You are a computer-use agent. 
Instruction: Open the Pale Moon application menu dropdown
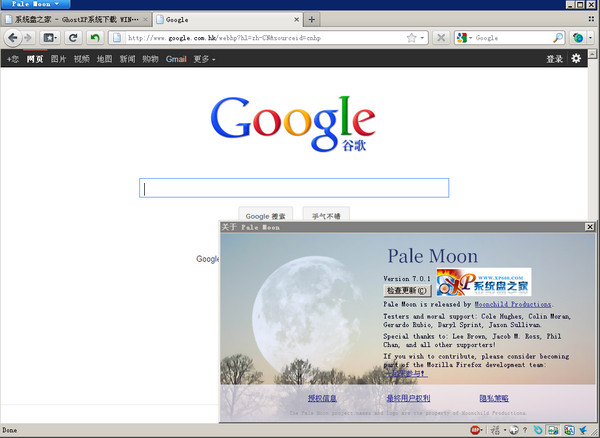click(35, 4)
